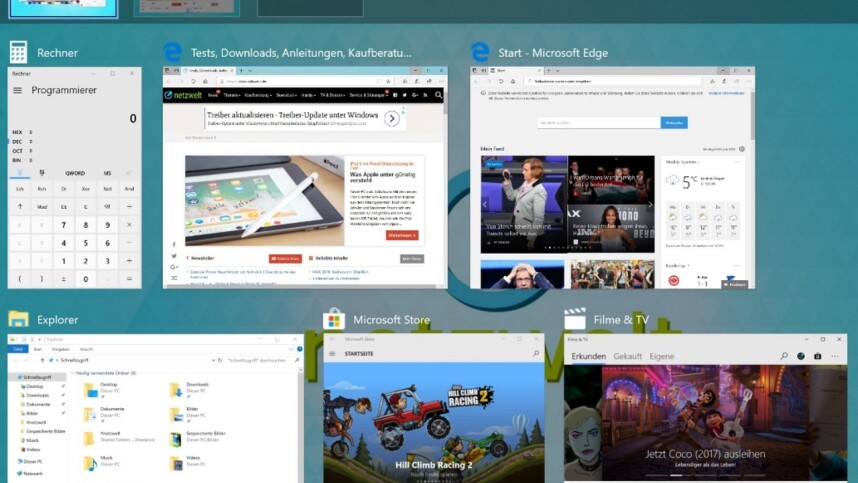
Task: Click the address bar in Start Edge window
Action: [612, 81]
